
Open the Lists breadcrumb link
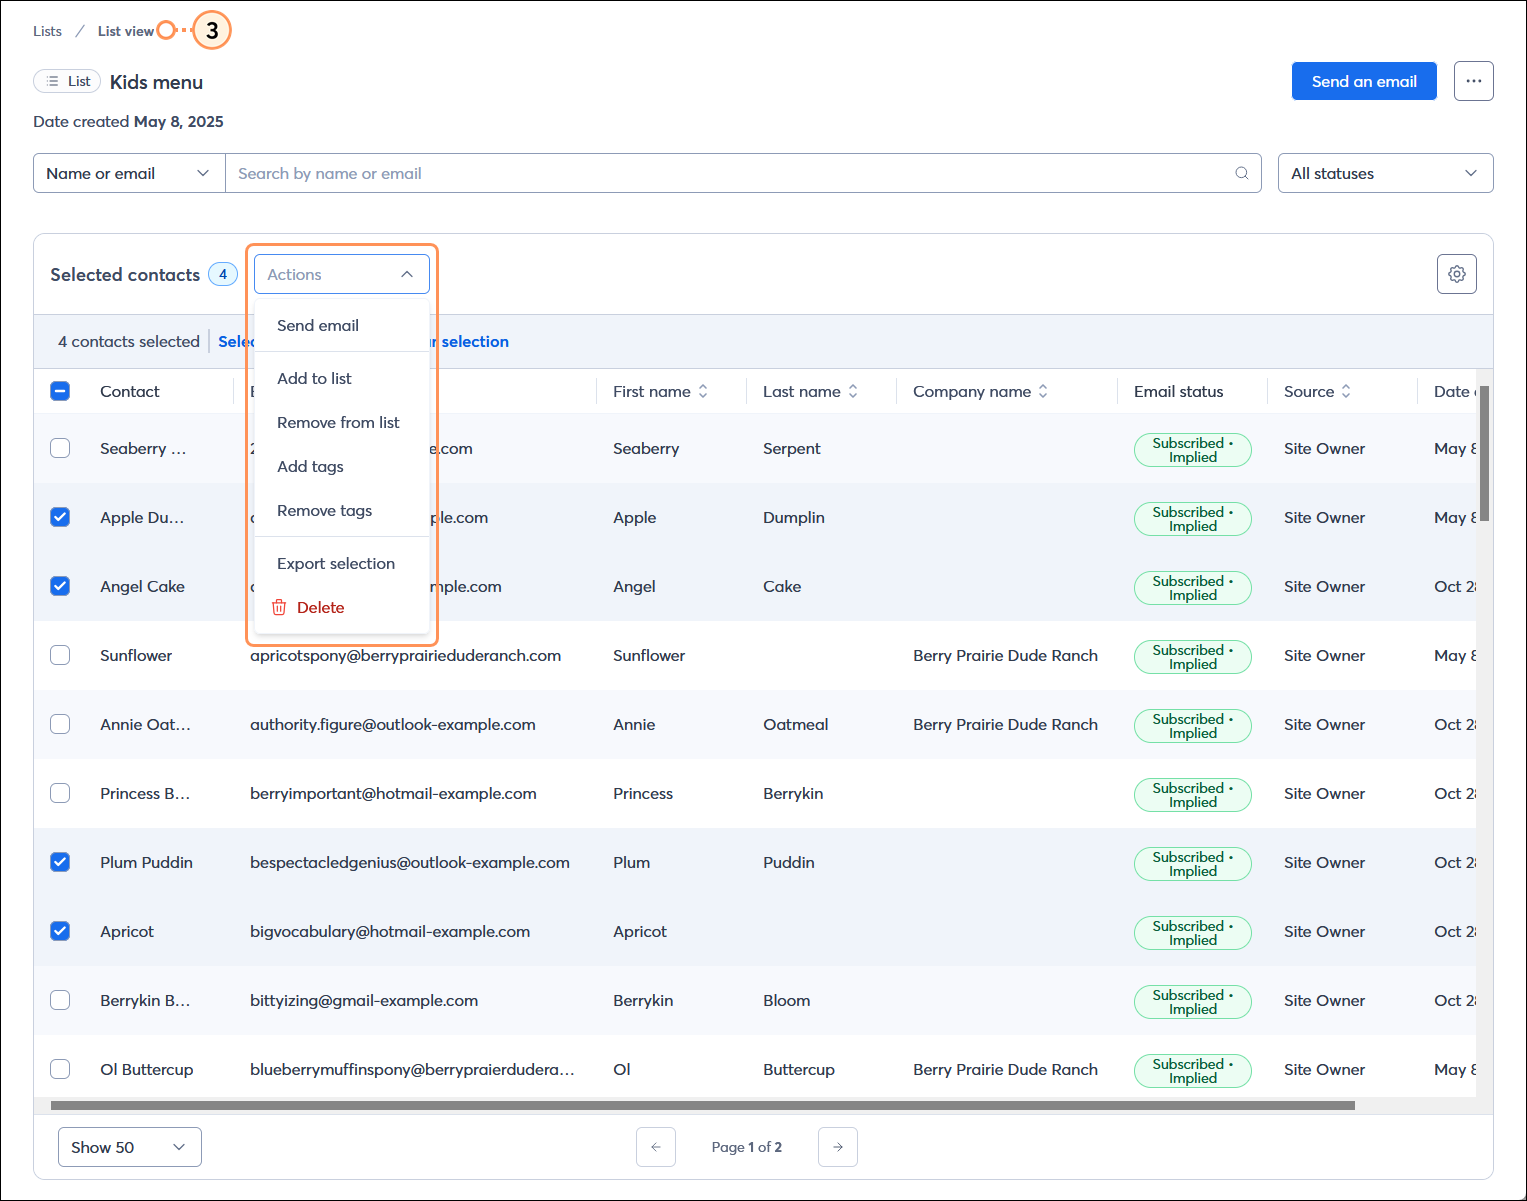pyautogui.click(x=46, y=31)
